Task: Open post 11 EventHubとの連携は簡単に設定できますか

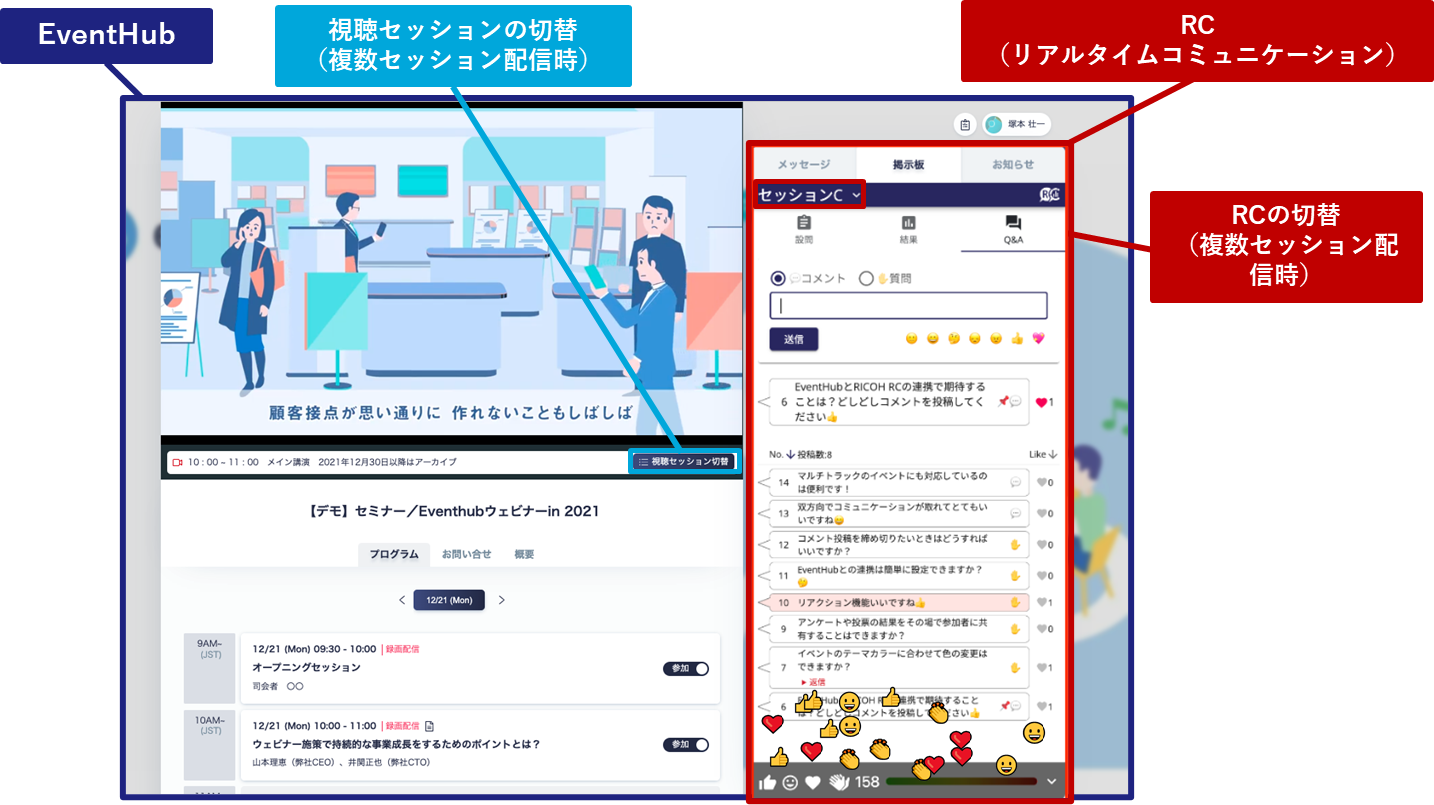Action: (899, 576)
